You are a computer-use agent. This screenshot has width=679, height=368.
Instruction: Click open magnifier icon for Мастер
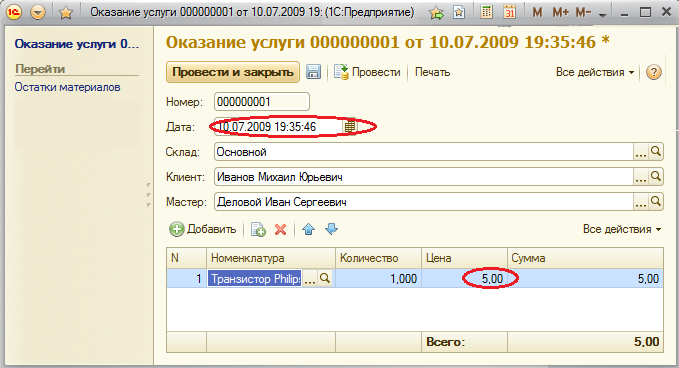(656, 202)
